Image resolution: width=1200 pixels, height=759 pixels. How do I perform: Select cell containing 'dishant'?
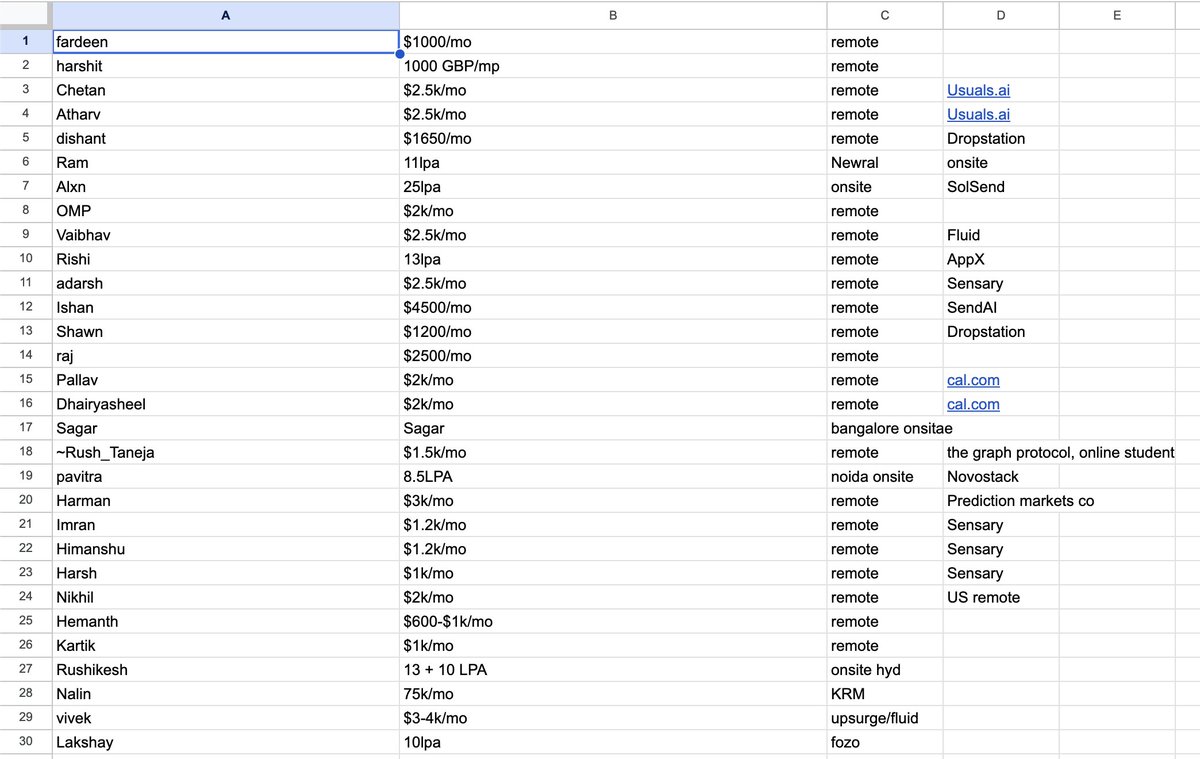click(x=225, y=138)
